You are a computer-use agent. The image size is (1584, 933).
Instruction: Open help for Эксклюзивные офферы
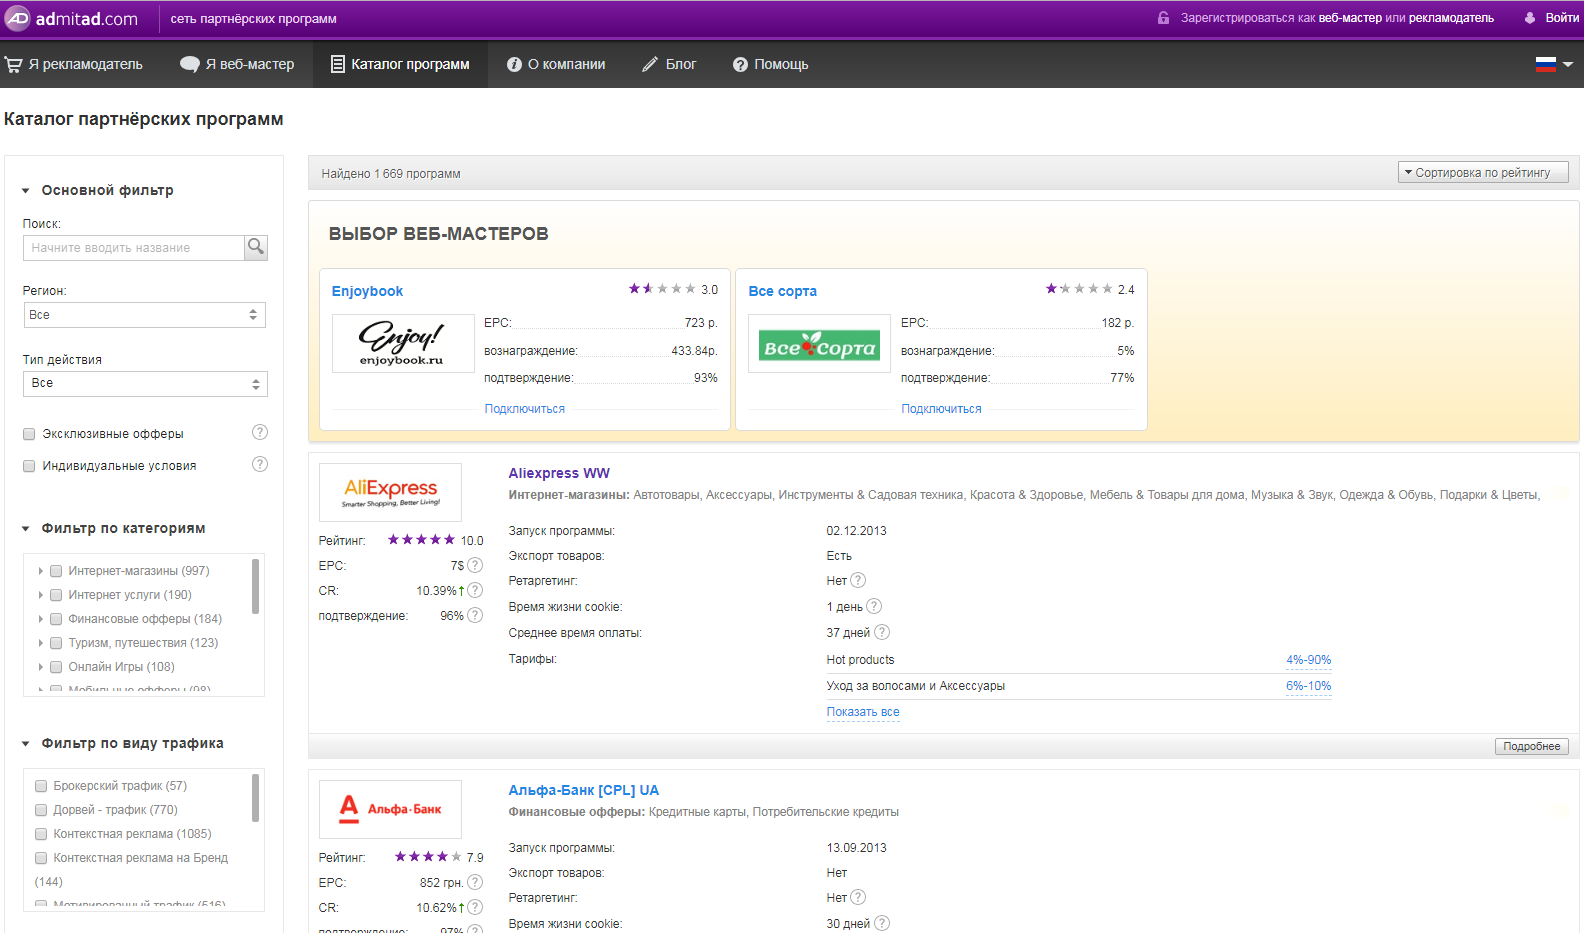260,432
